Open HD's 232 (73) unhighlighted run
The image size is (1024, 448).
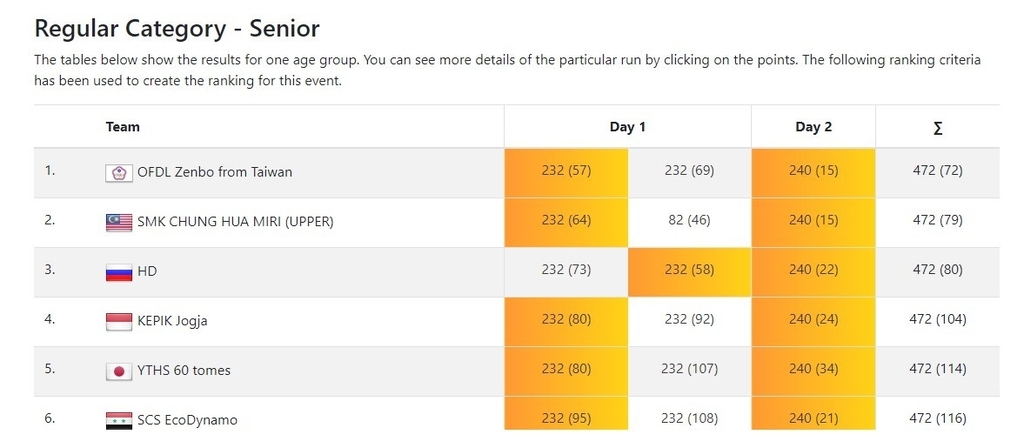(x=566, y=270)
